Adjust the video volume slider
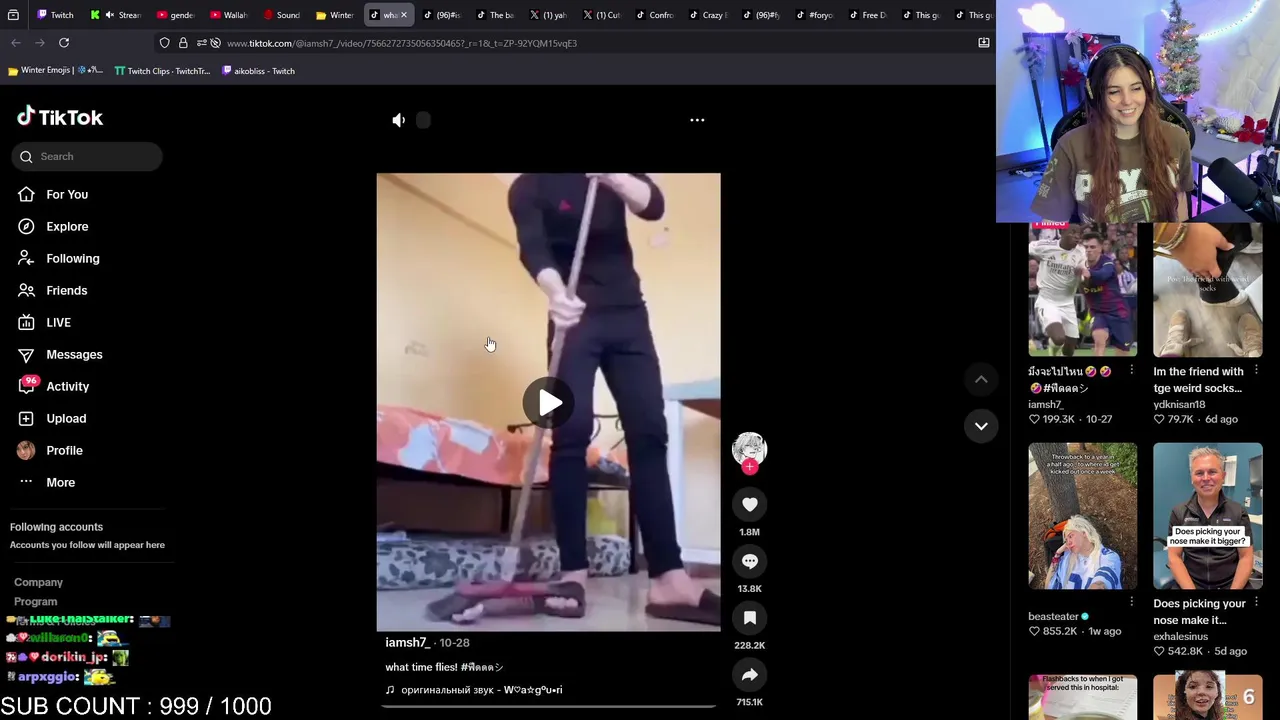The width and height of the screenshot is (1280, 720). point(423,120)
